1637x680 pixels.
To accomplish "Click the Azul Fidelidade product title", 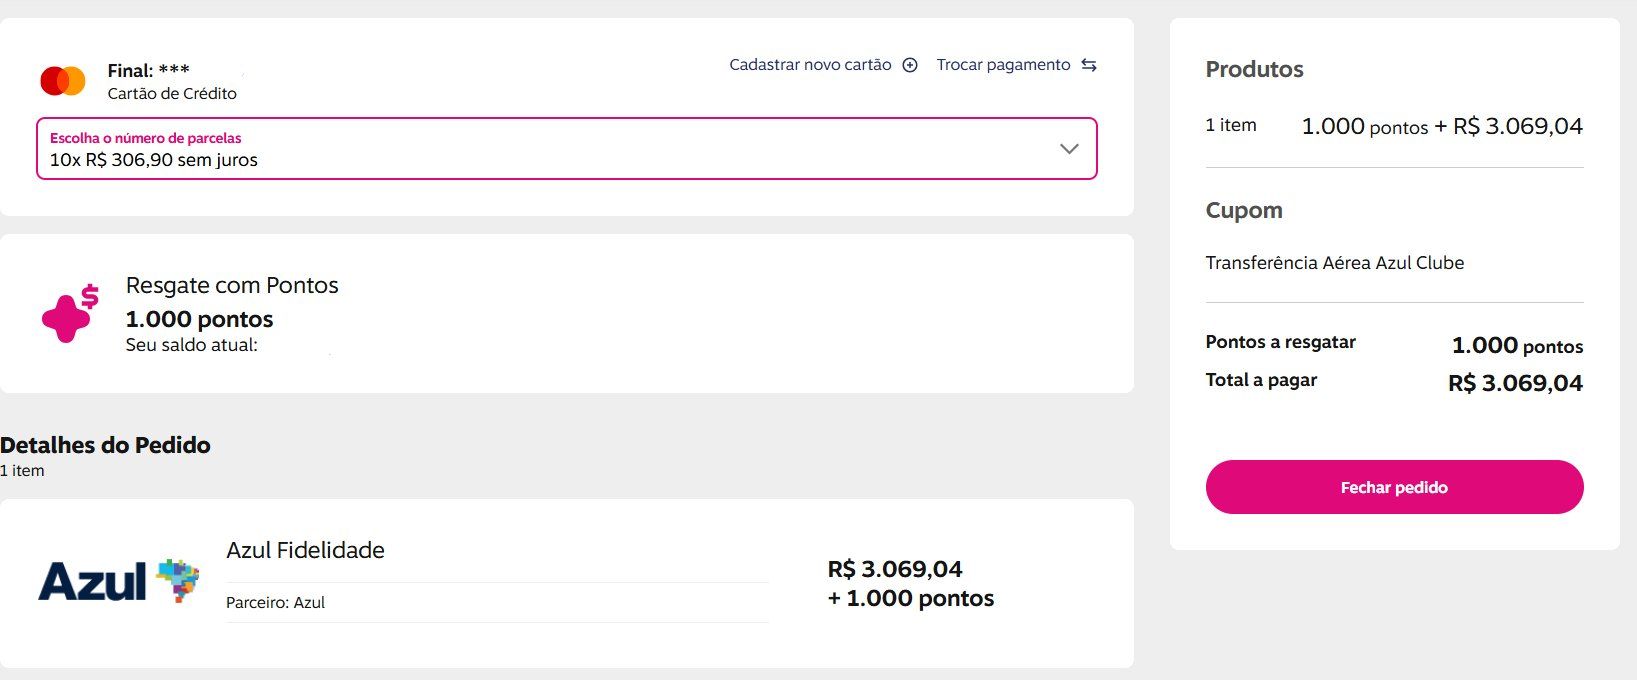I will (x=305, y=550).
